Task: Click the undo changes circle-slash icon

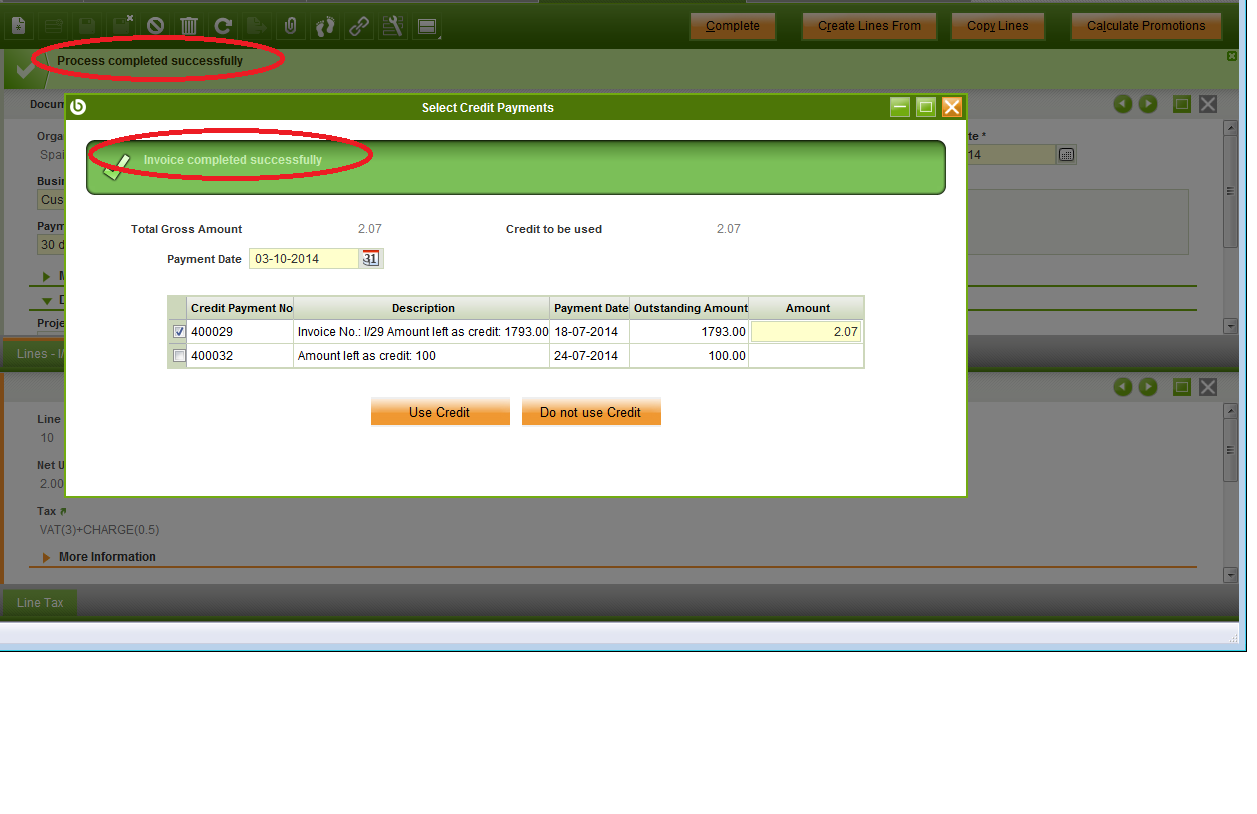Action: coord(155,26)
